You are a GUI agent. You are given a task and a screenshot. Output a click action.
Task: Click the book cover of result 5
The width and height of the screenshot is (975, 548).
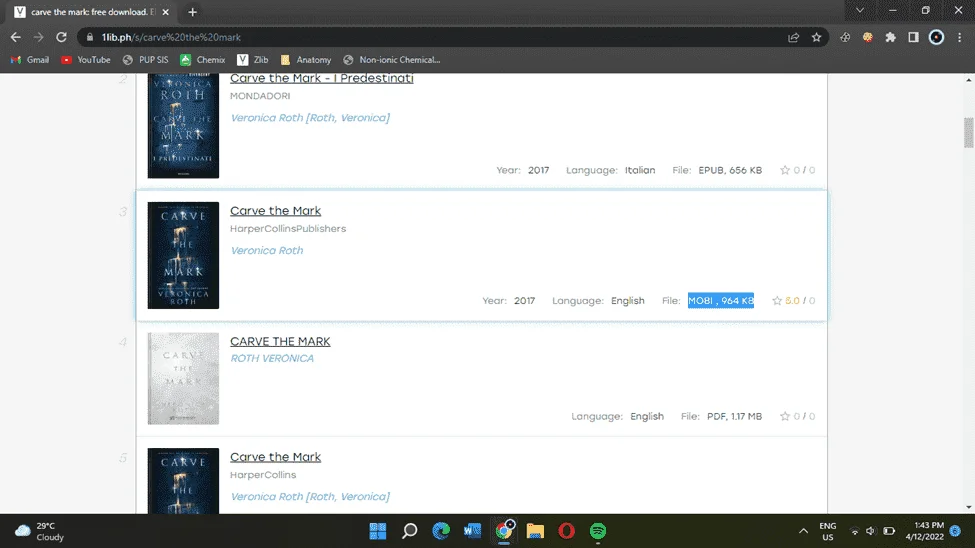click(183, 481)
